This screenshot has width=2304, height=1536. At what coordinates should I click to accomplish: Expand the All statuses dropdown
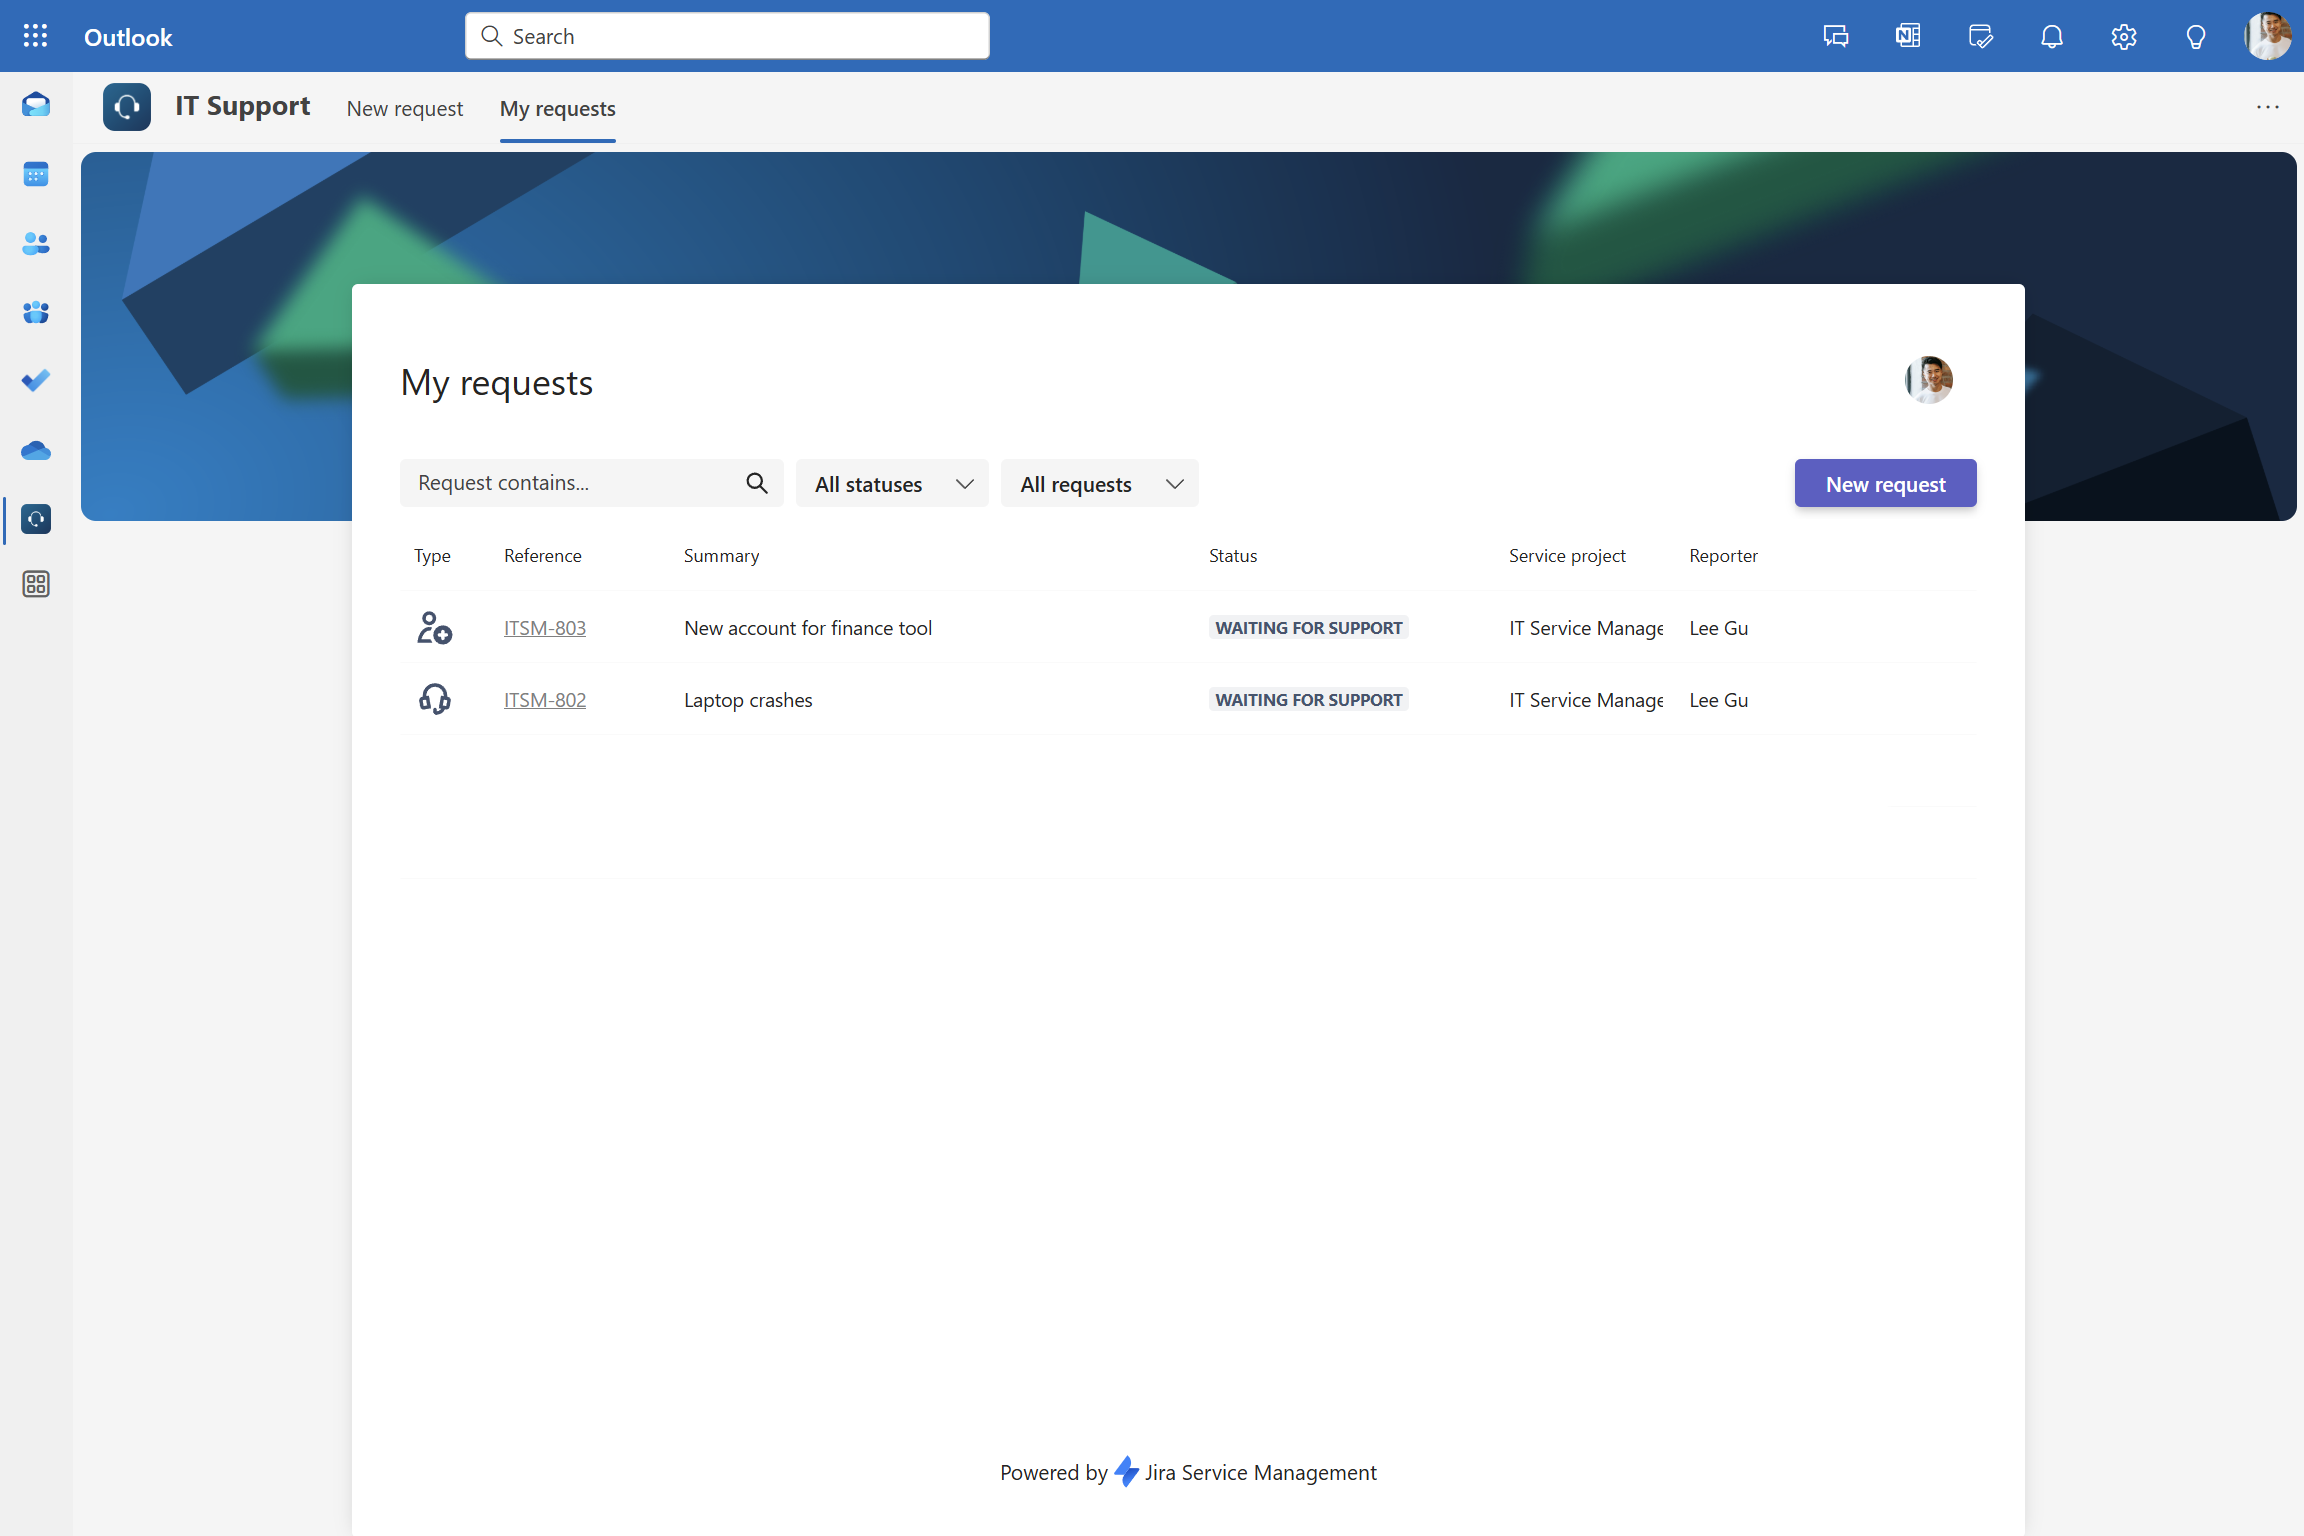click(892, 484)
